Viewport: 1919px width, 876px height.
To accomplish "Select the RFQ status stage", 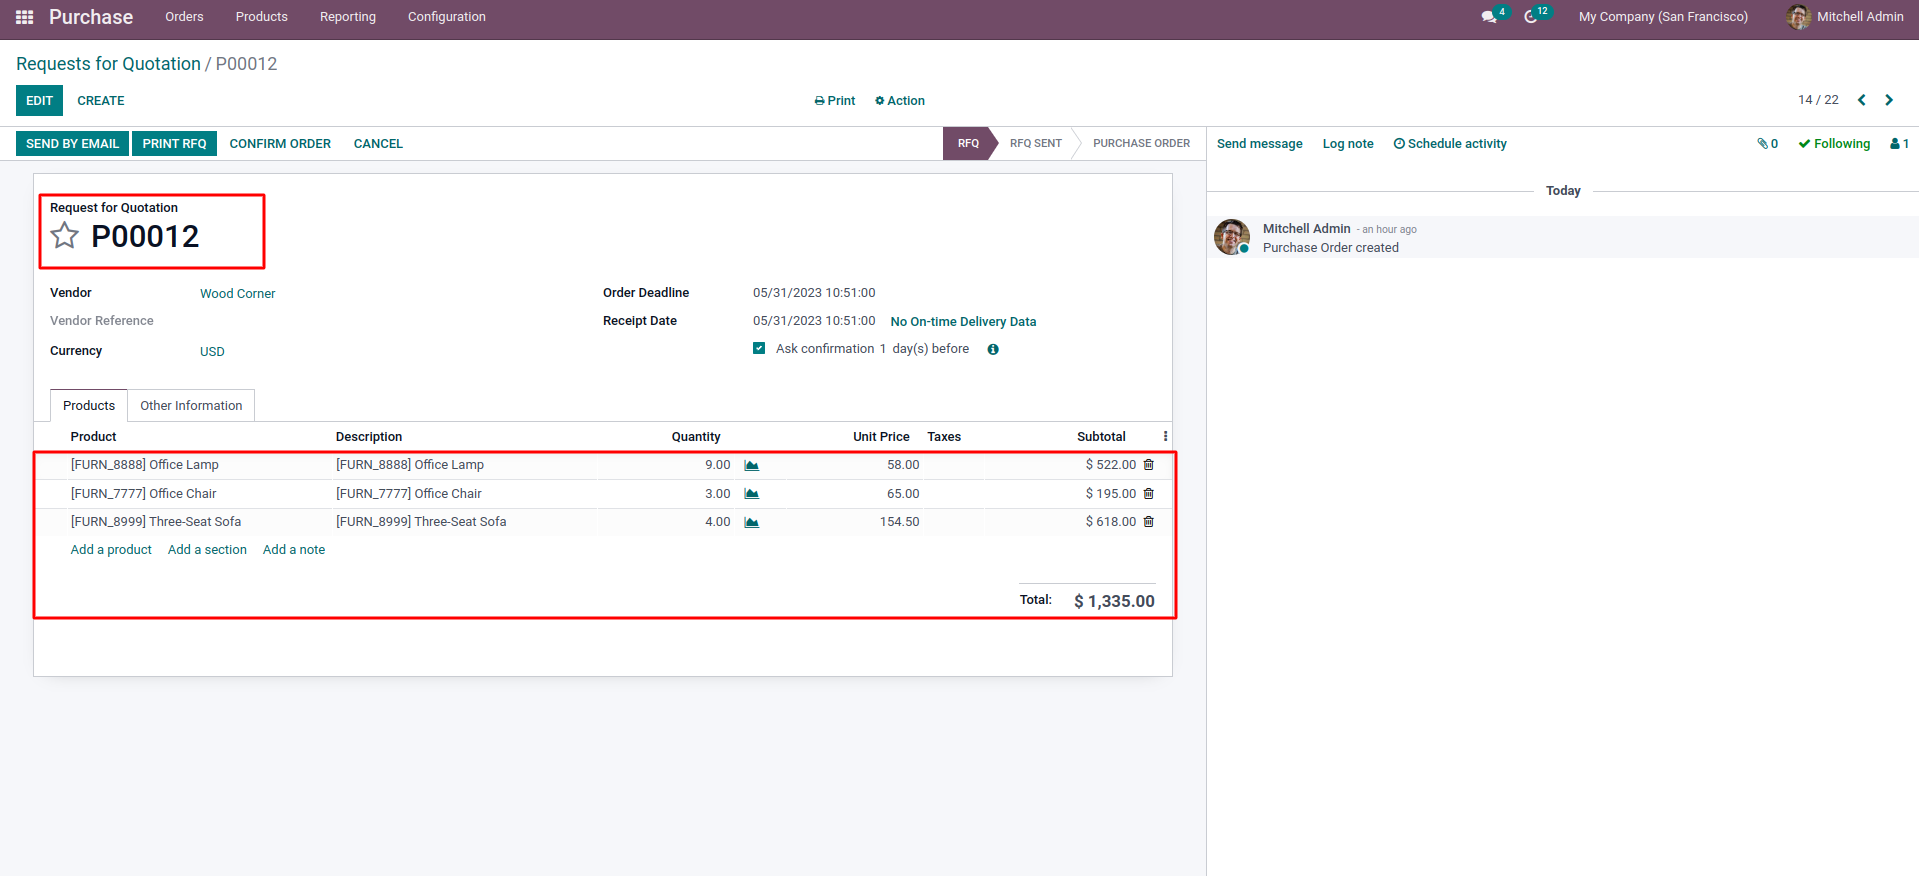I will [967, 144].
